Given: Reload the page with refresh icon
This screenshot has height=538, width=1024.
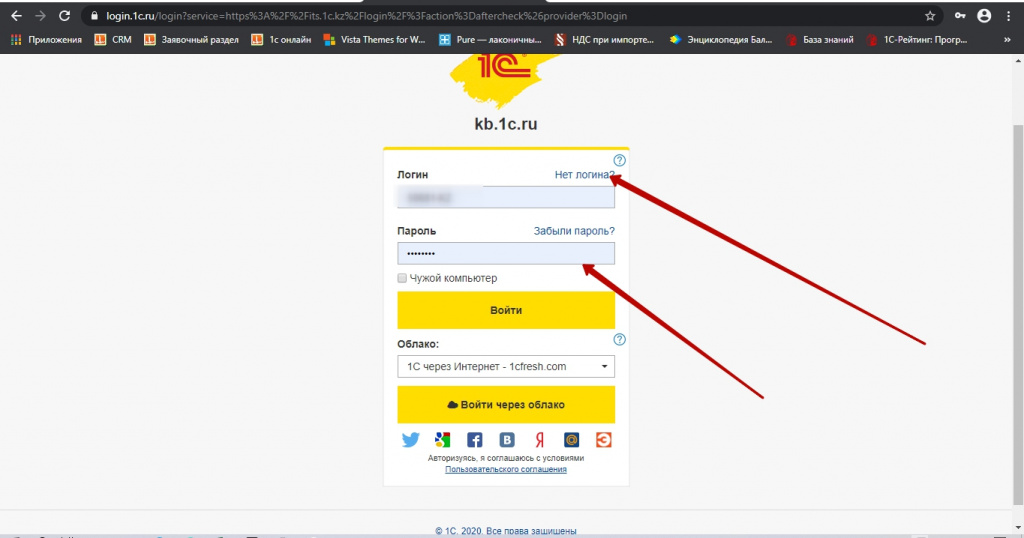Looking at the screenshot, I should 64,16.
